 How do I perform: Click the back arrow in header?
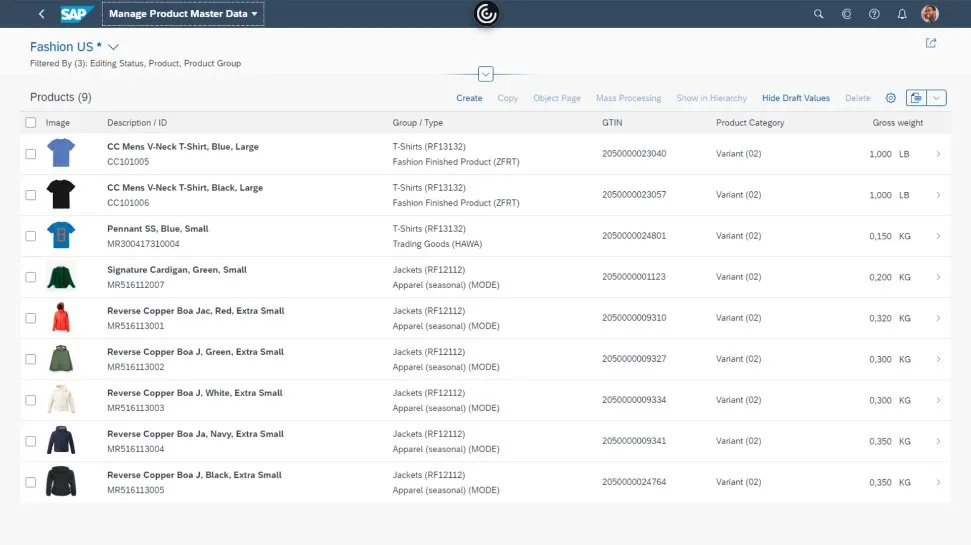[x=41, y=14]
